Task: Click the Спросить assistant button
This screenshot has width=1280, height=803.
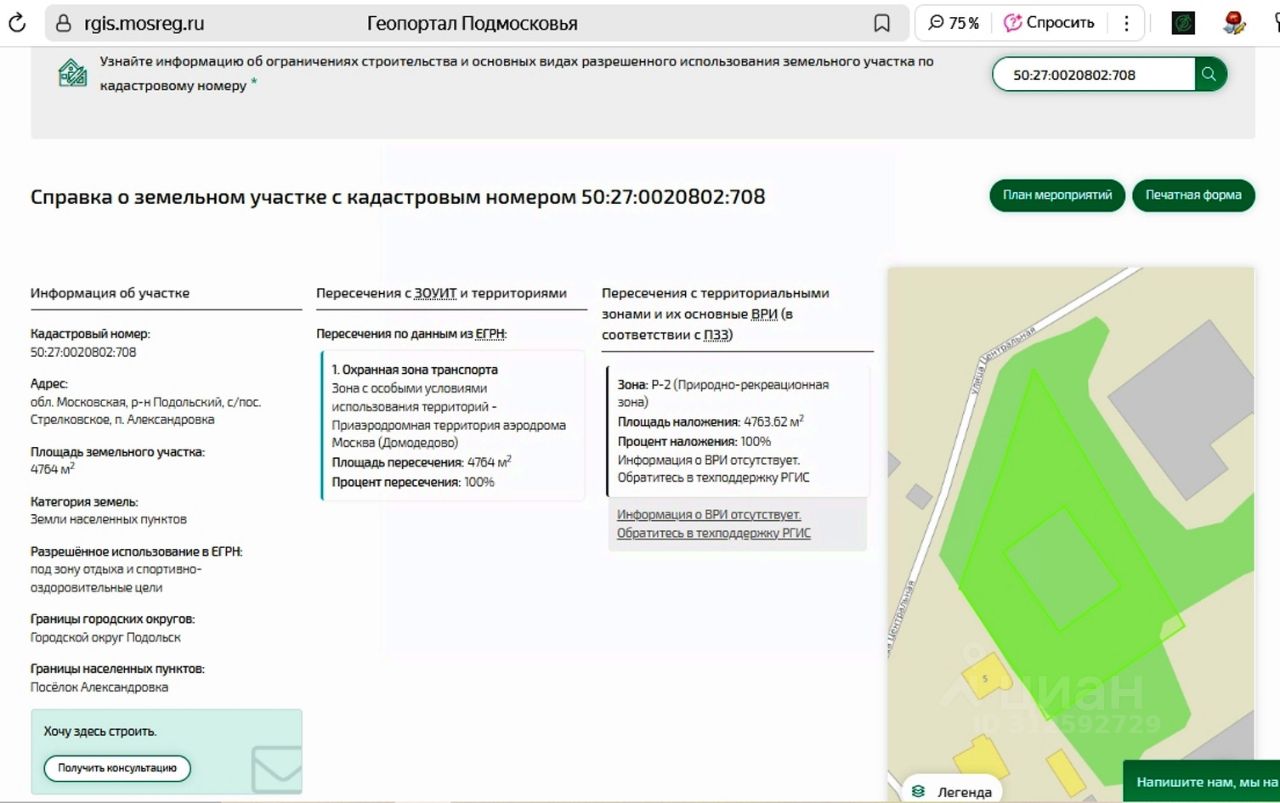Action: click(1050, 23)
